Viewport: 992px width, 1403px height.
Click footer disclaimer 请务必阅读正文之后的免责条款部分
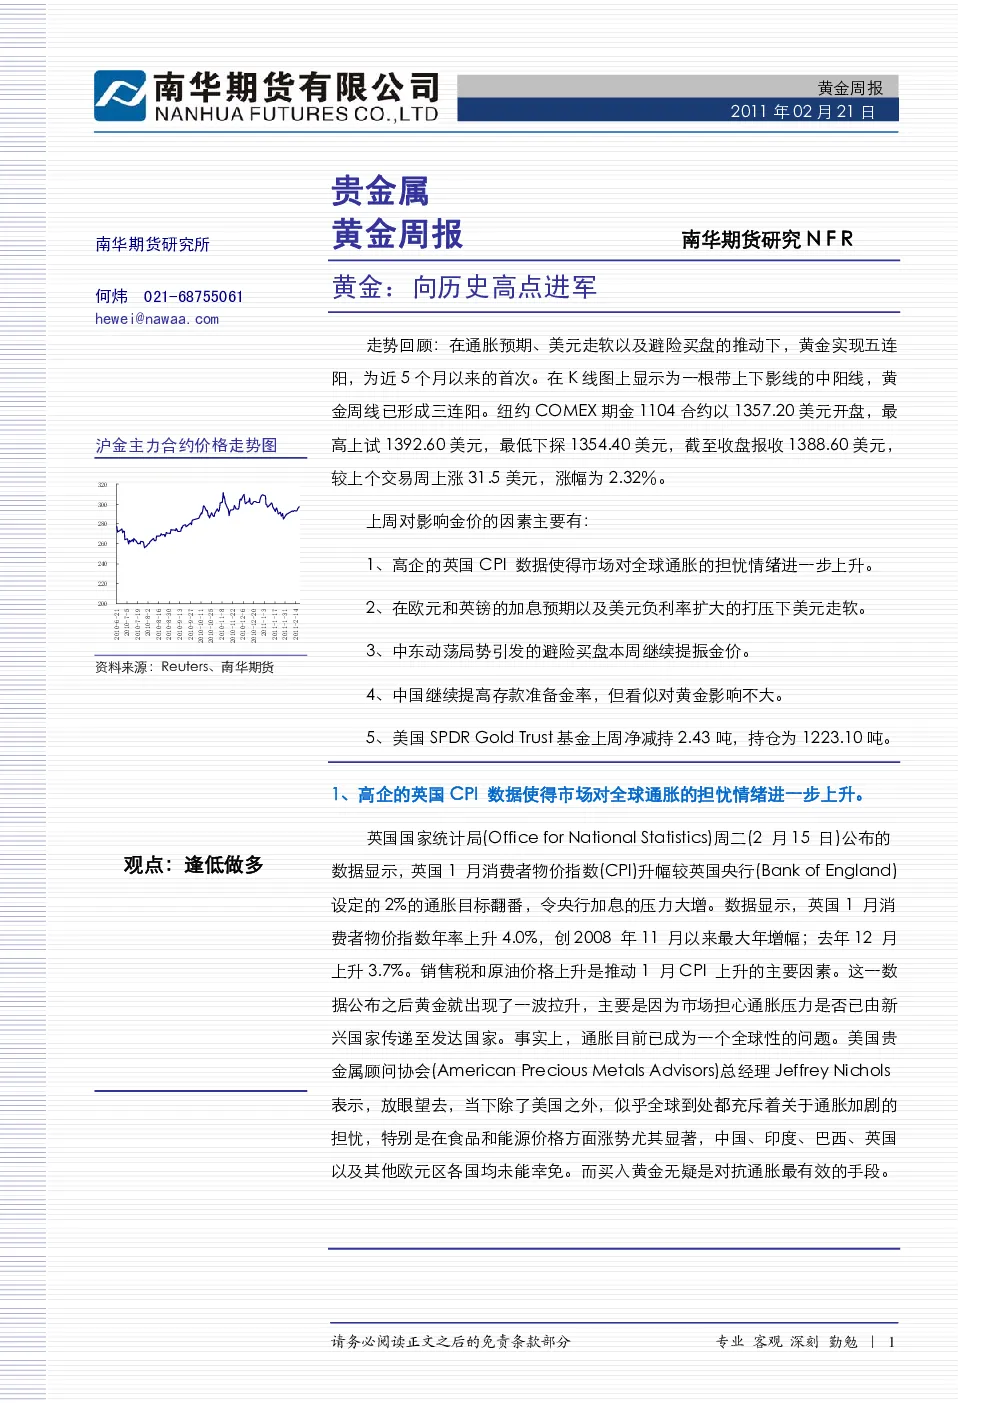point(451,1342)
